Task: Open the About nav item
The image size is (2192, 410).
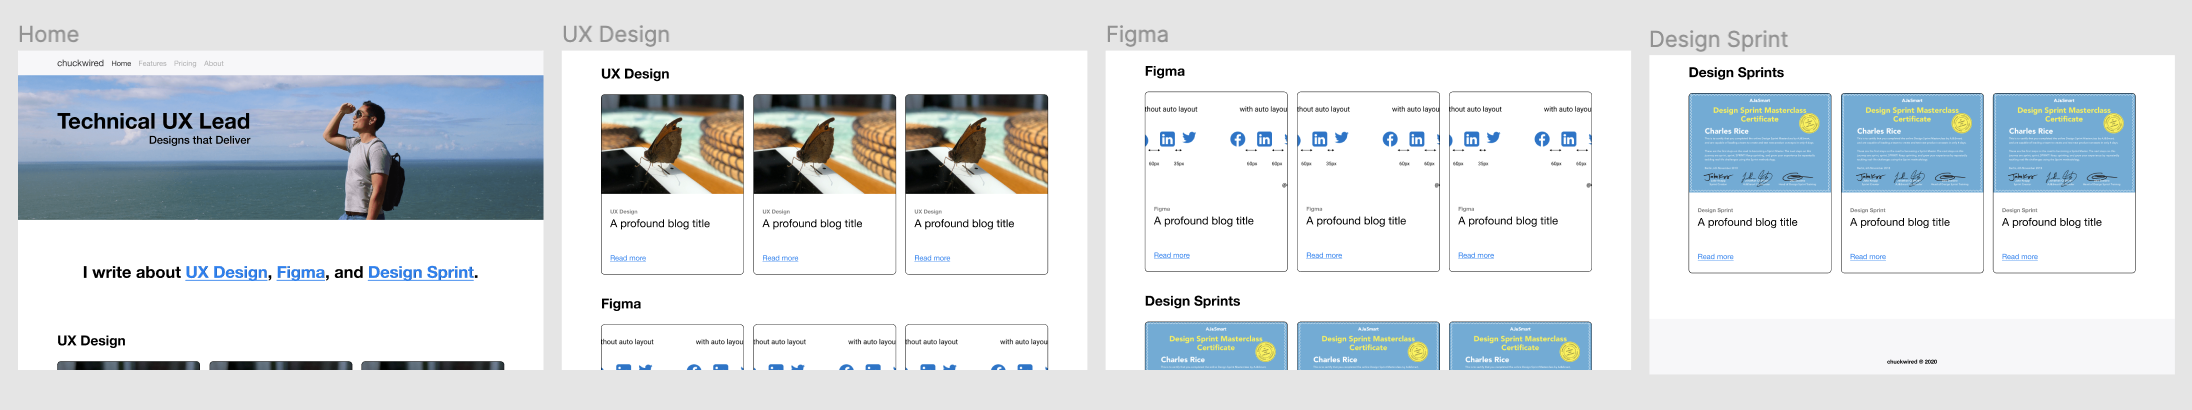Action: pos(214,63)
